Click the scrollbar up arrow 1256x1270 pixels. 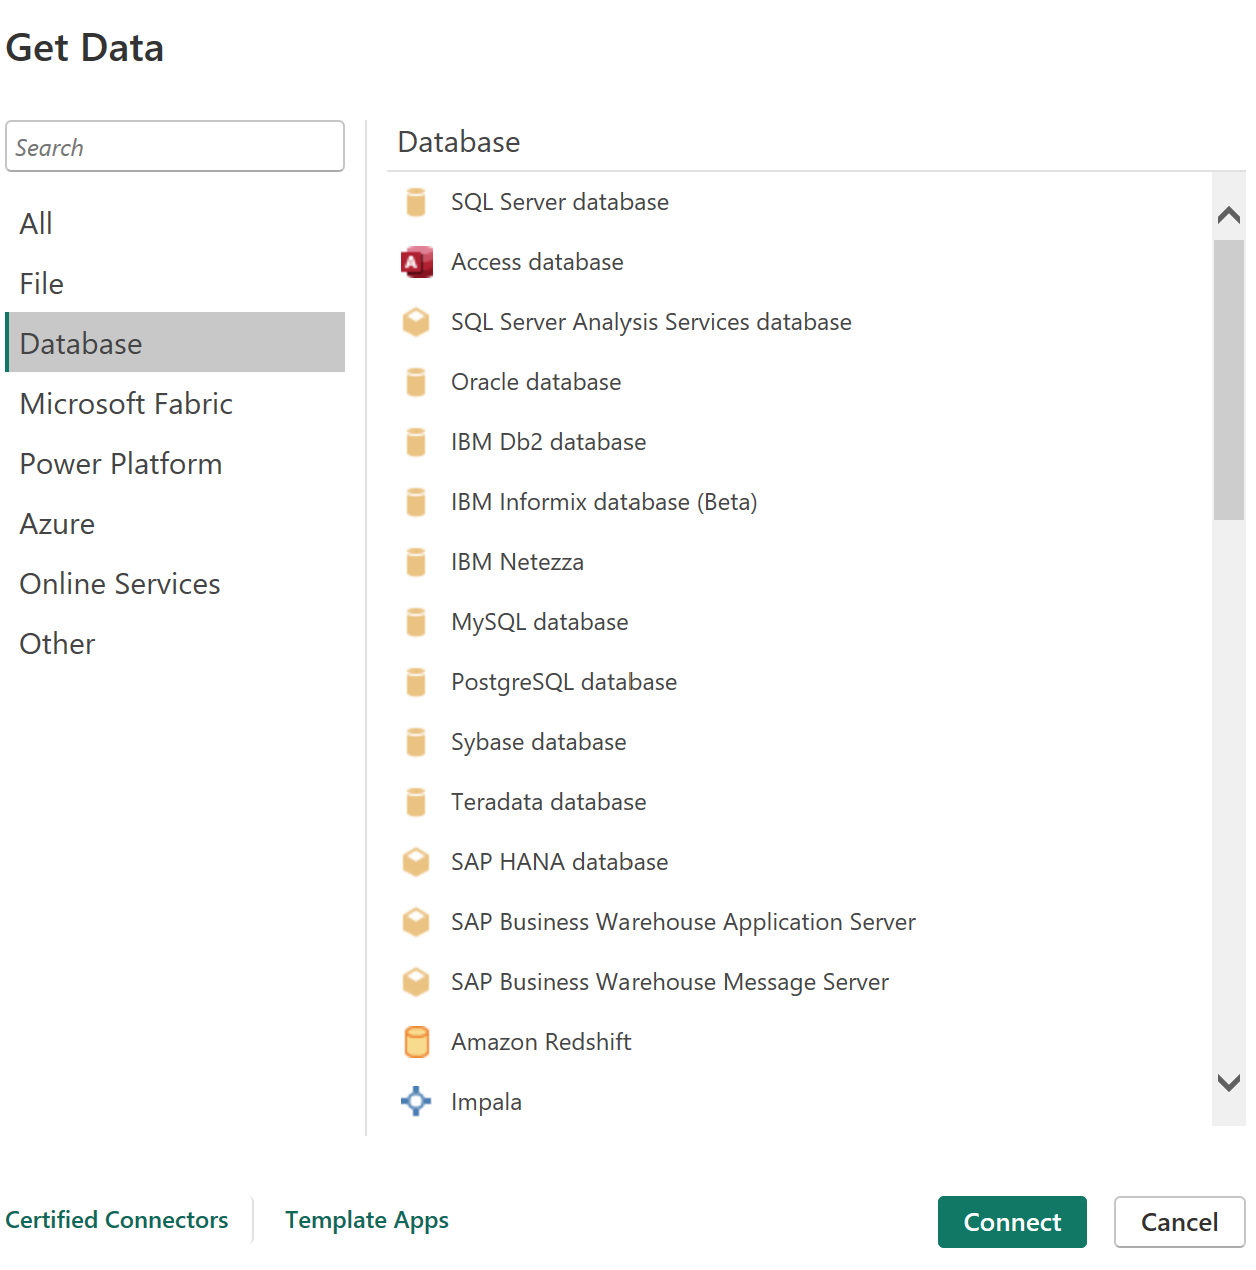pos(1229,214)
